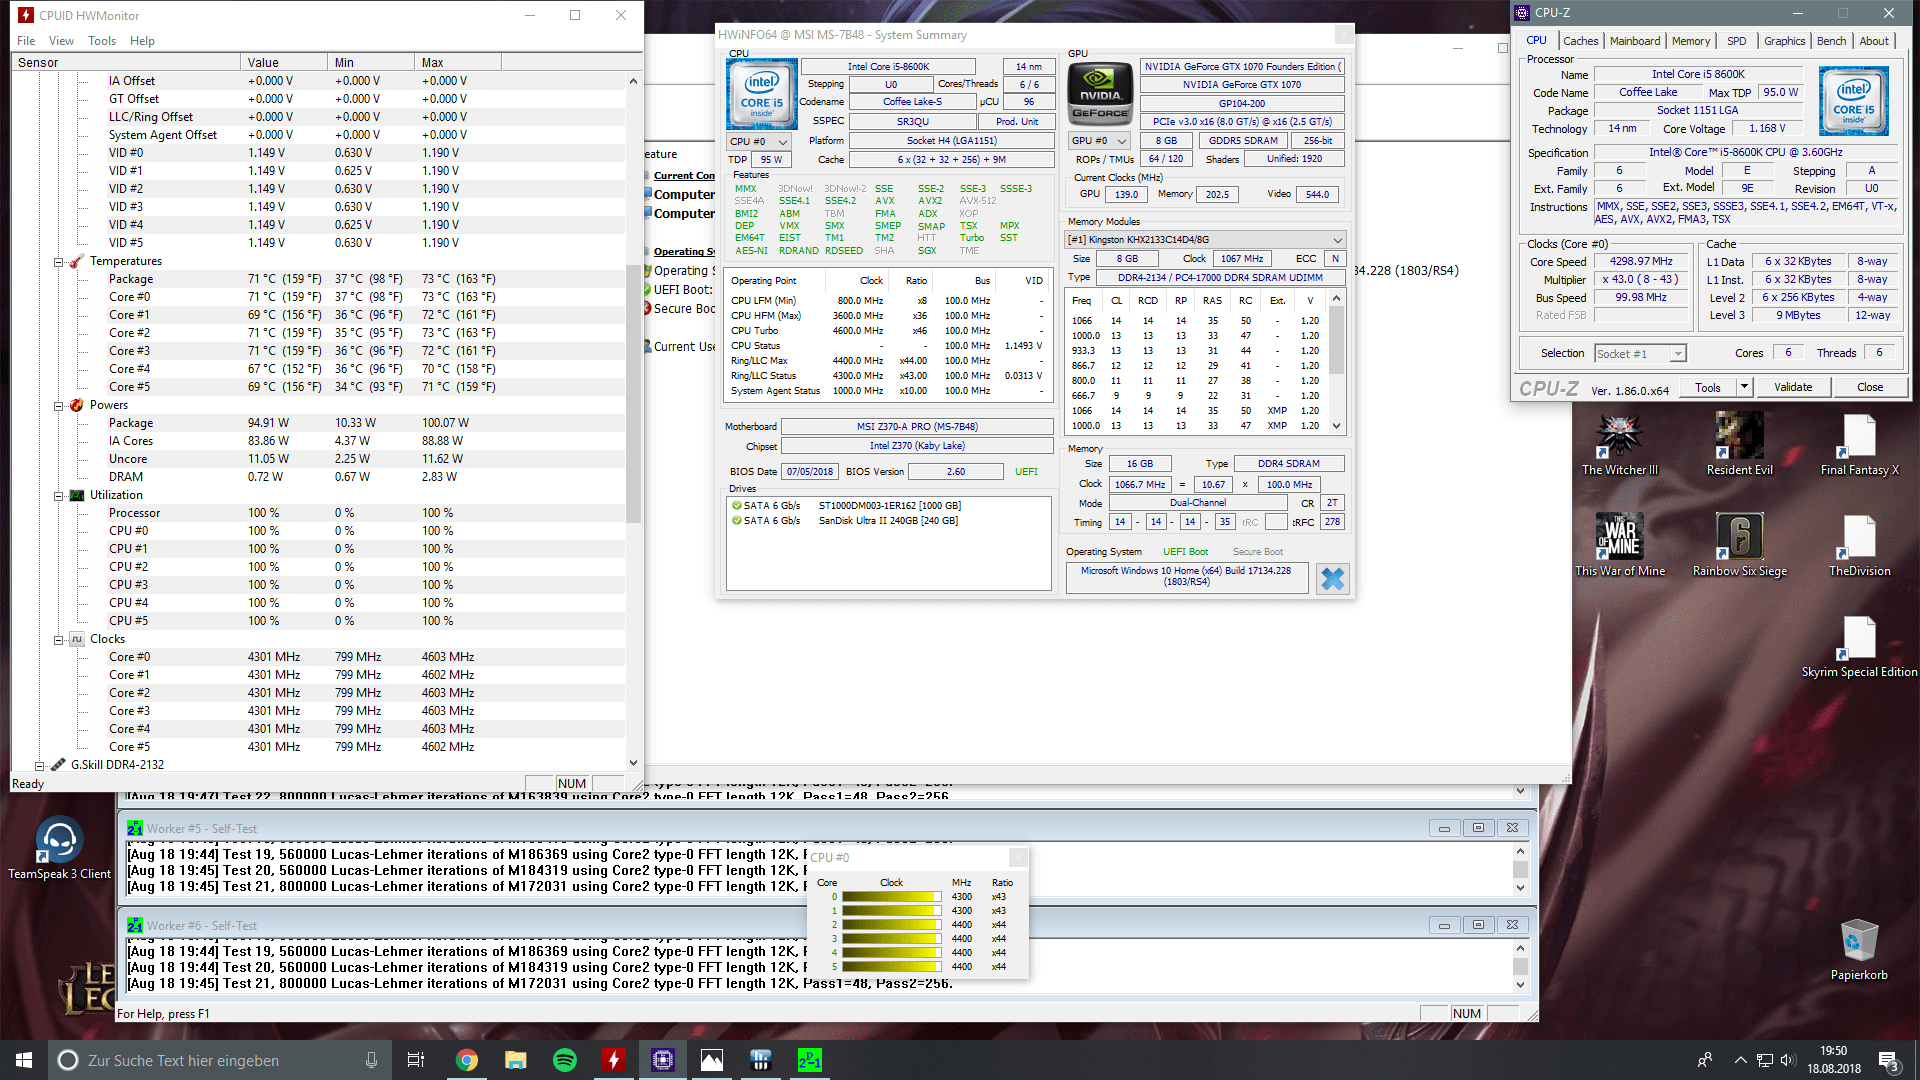Click the Utilization graph icon in HWMonitor

(76, 495)
